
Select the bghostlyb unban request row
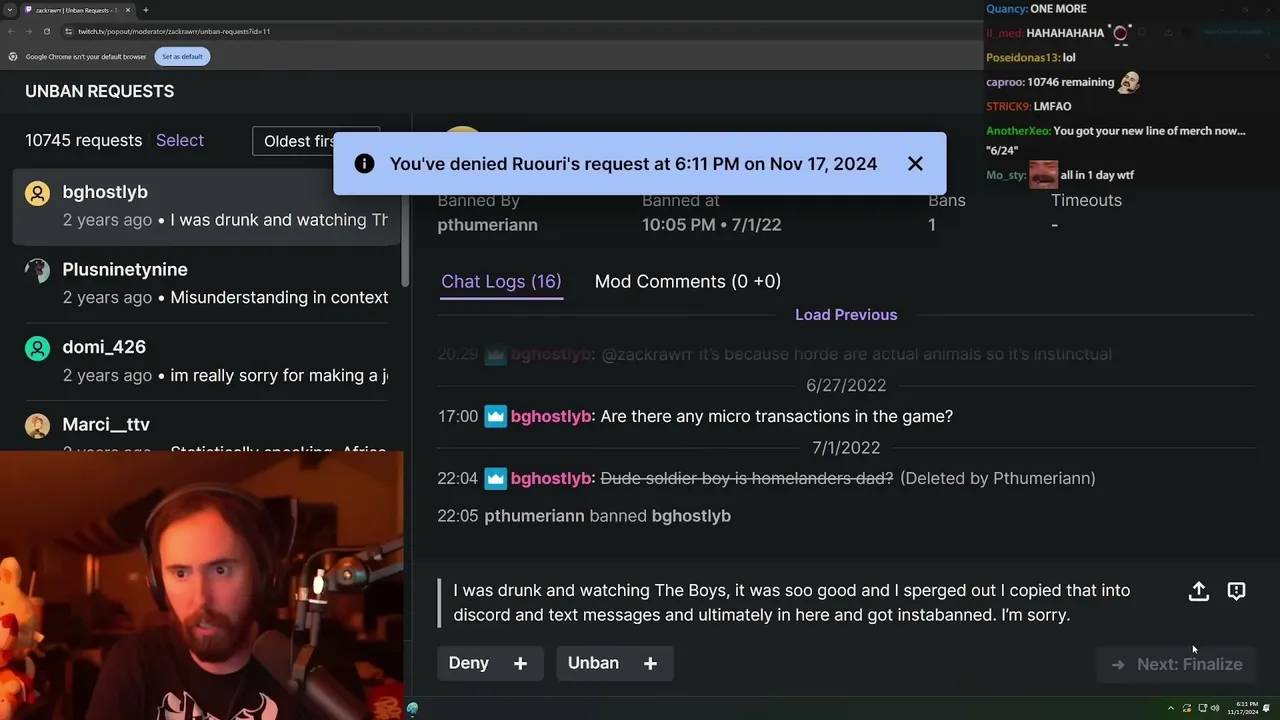206,206
